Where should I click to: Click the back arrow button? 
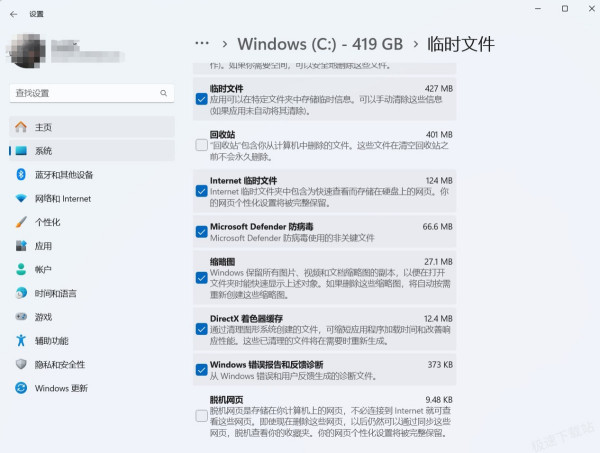click(x=13, y=14)
